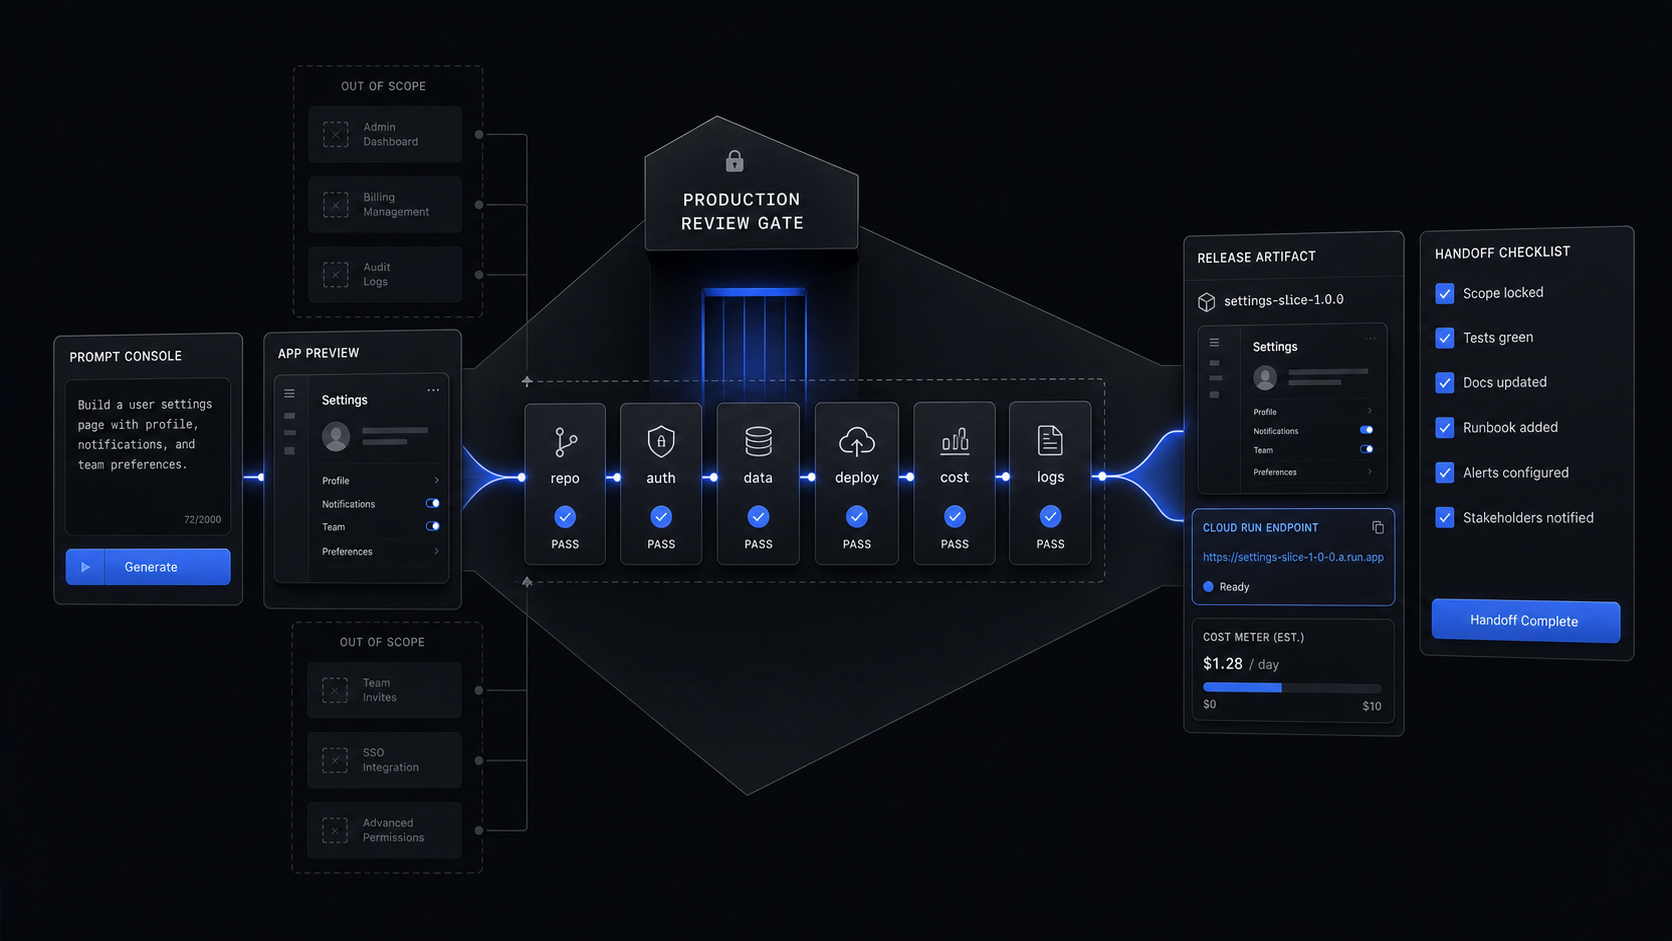Open hamburger menu in Release Artifact preview

point(1214,343)
